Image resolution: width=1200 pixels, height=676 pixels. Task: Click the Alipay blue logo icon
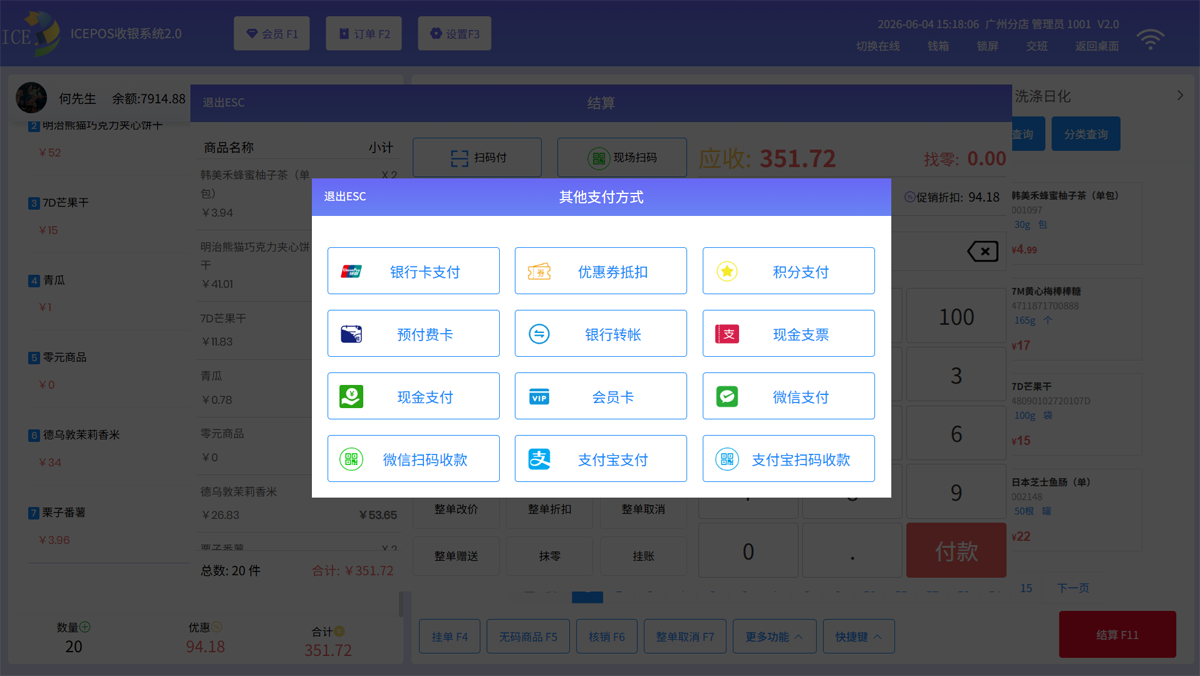click(x=539, y=459)
